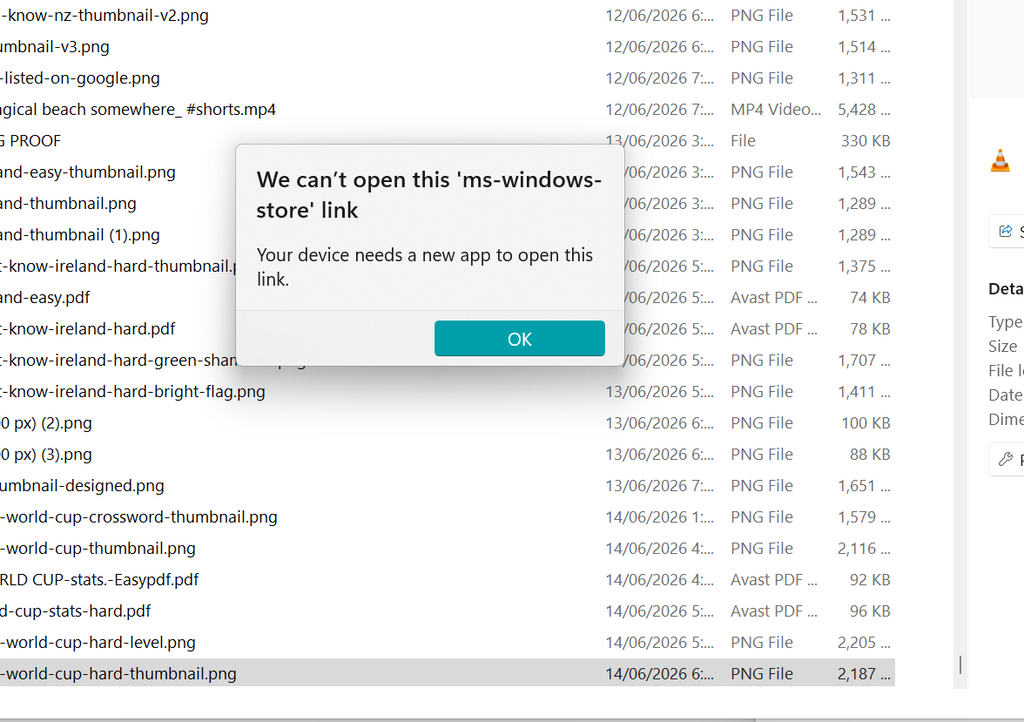Select the umbnail-v3.png file
This screenshot has width=1024, height=722.
tap(447, 46)
